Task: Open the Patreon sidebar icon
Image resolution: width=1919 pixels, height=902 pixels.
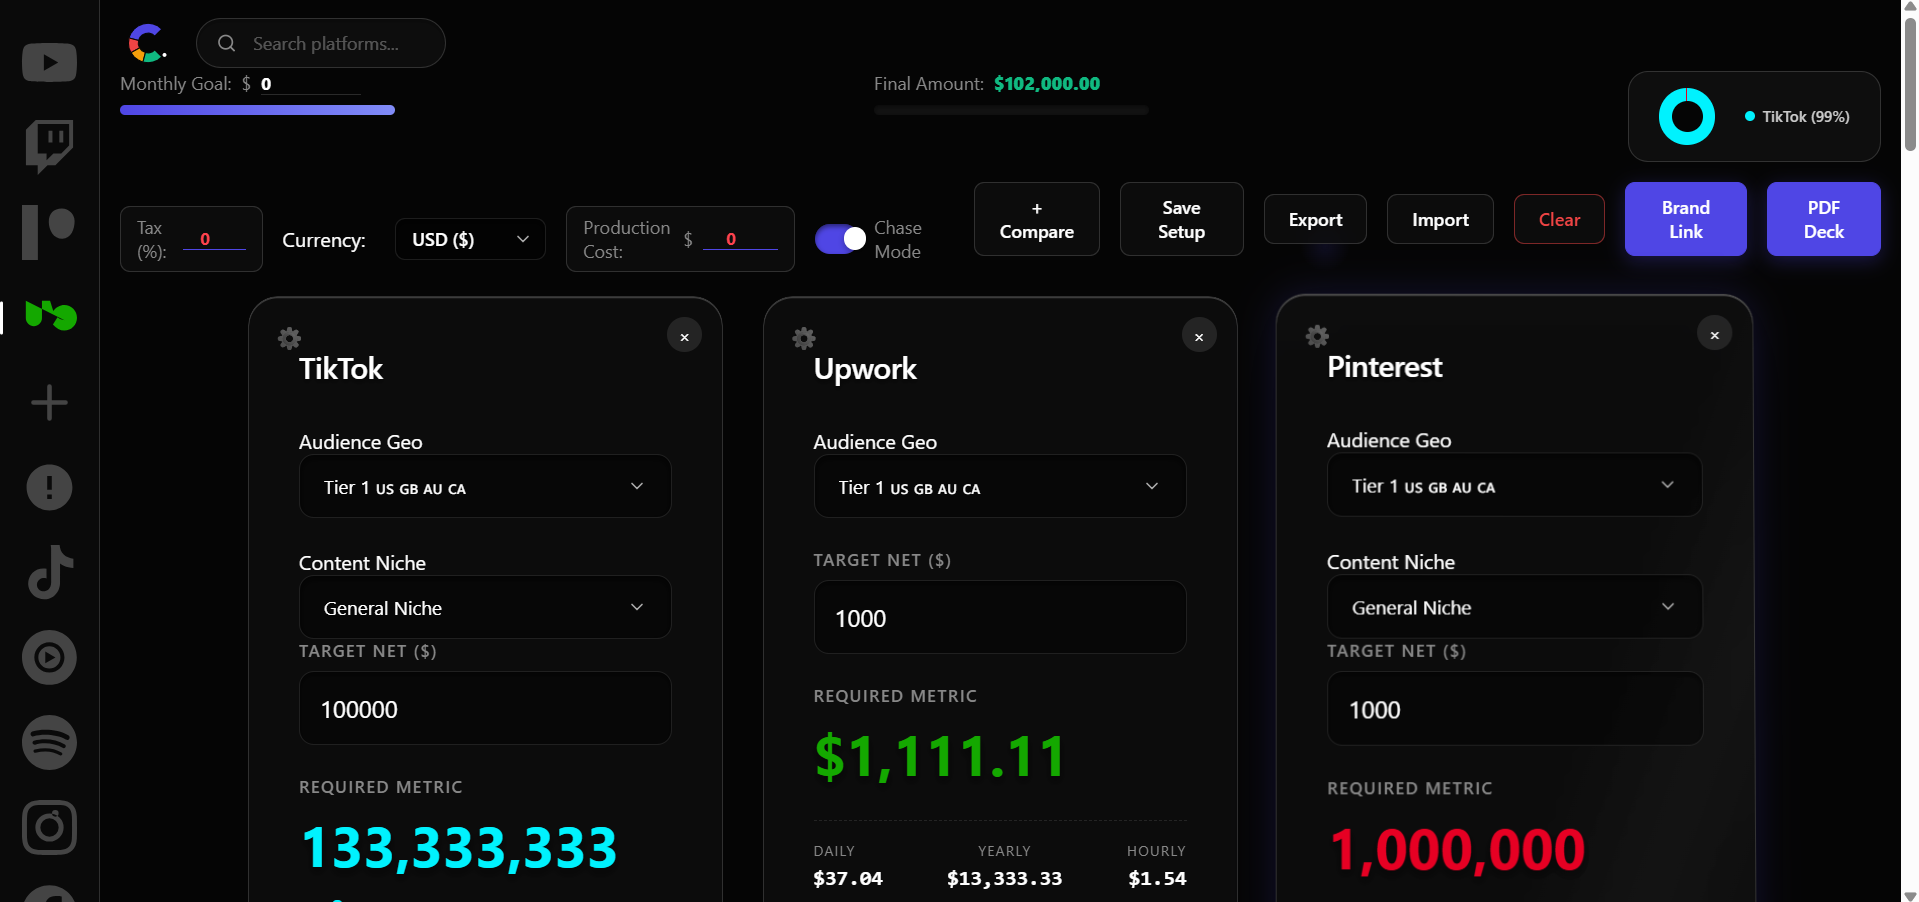Action: point(49,232)
